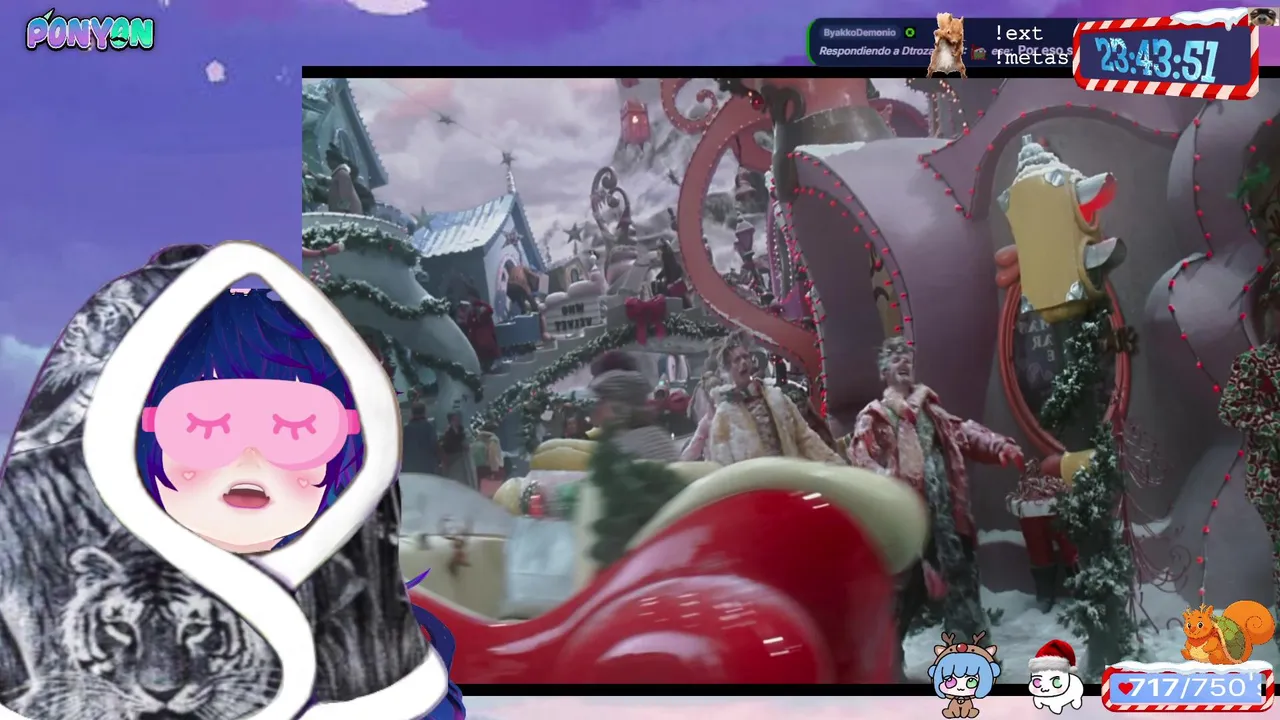Click the ByakkoDemonio username in chat overlay
1280x720 pixels.
[x=859, y=33]
